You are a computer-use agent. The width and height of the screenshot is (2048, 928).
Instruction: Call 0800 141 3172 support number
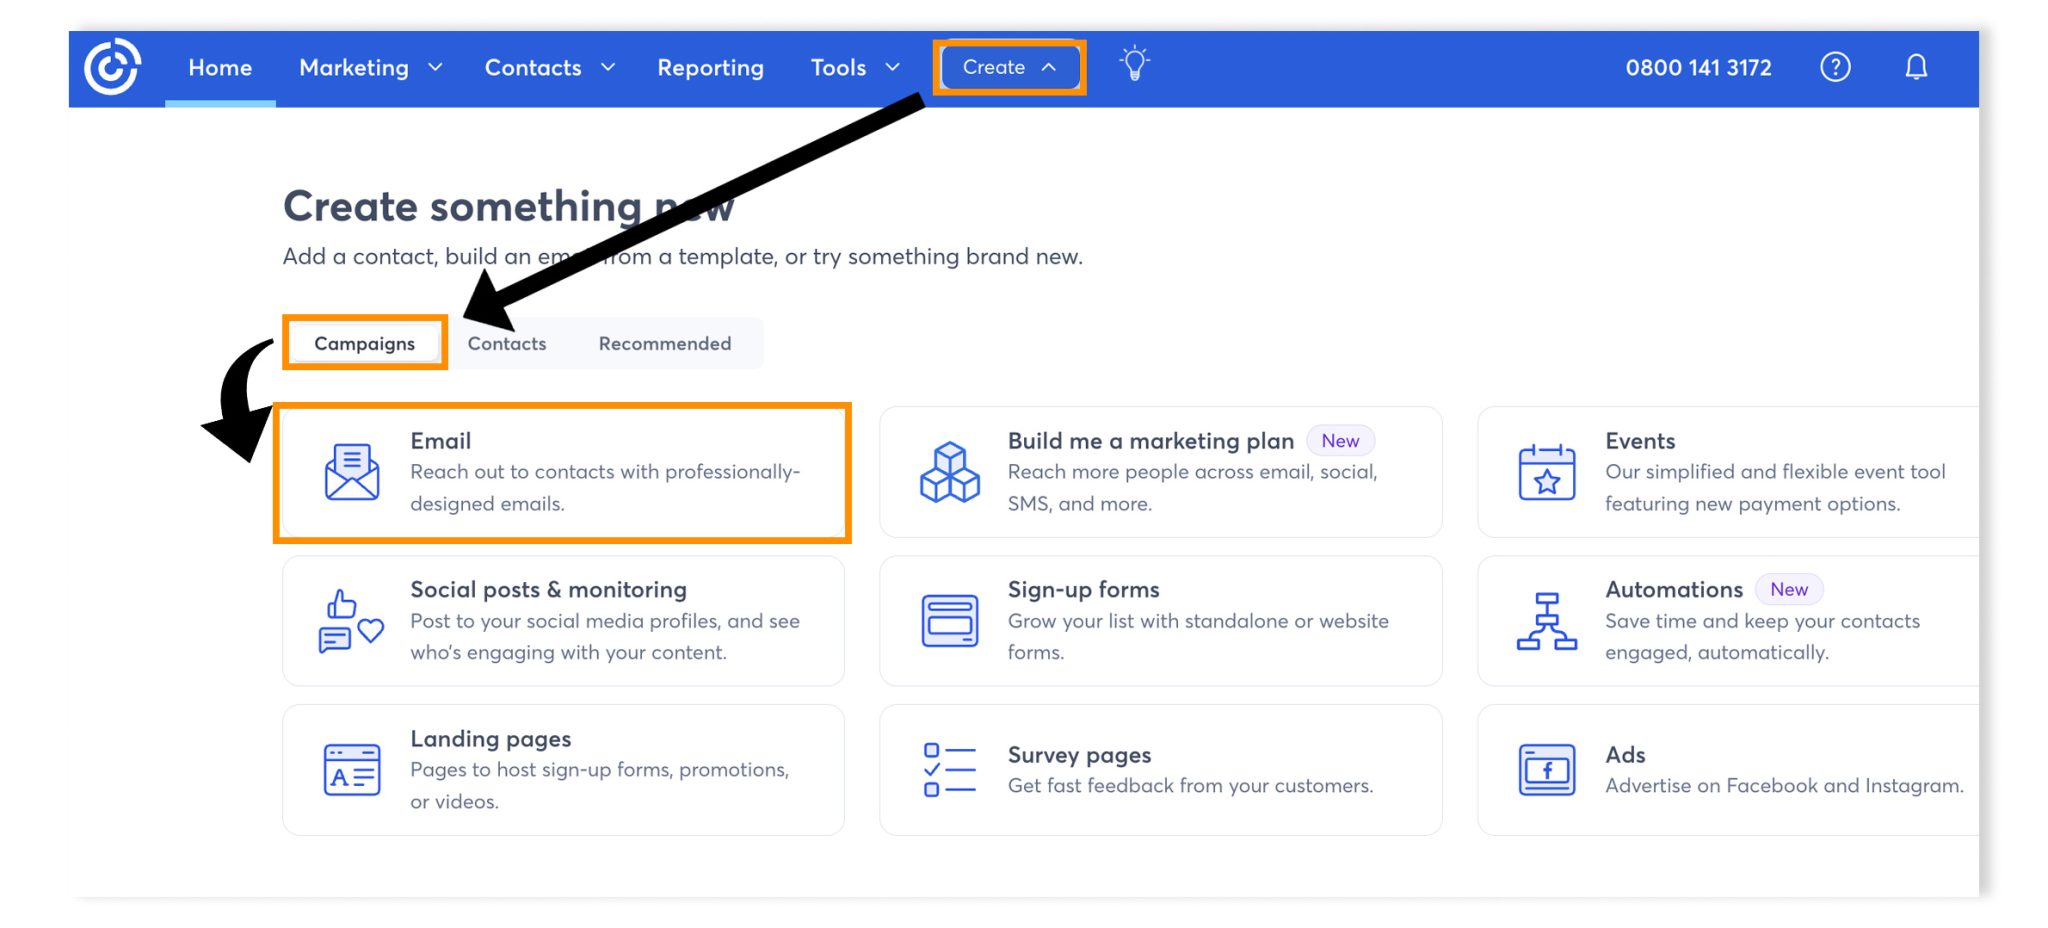[x=1699, y=67]
